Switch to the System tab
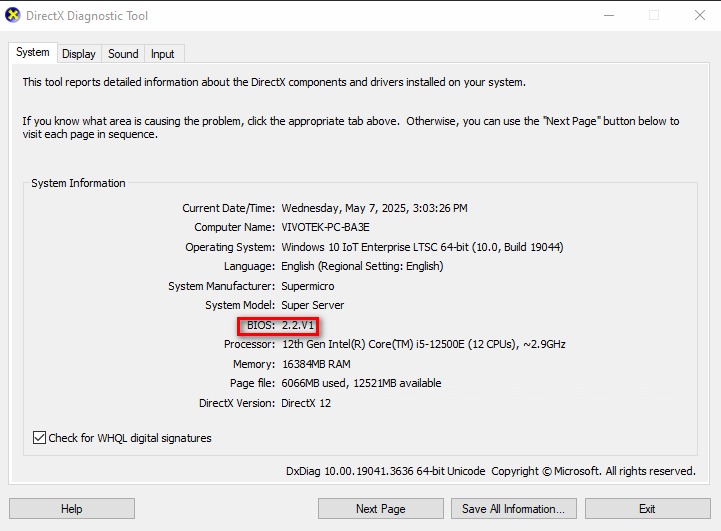The image size is (721, 531). 33,52
